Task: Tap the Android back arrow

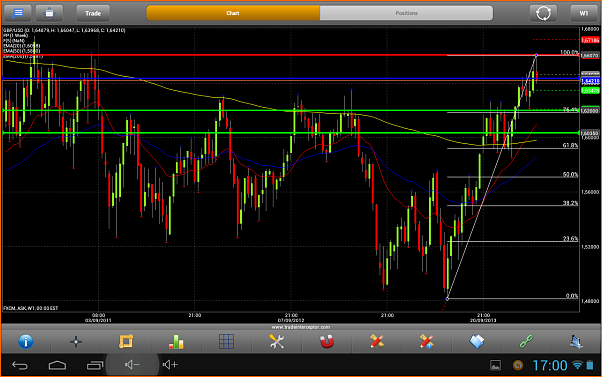Action: point(20,365)
